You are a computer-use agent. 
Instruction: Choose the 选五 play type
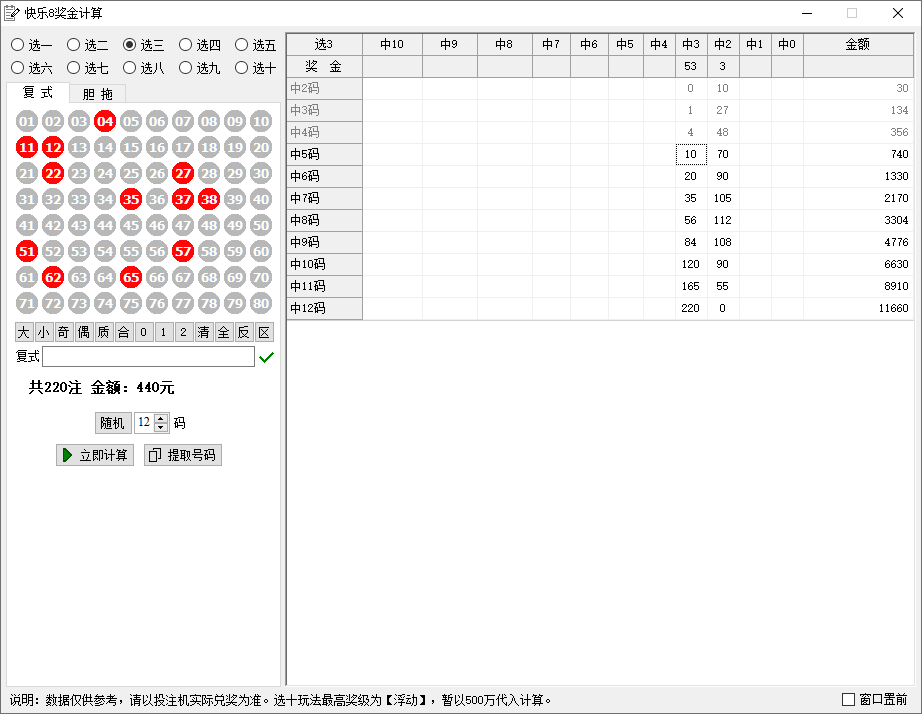(x=242, y=45)
